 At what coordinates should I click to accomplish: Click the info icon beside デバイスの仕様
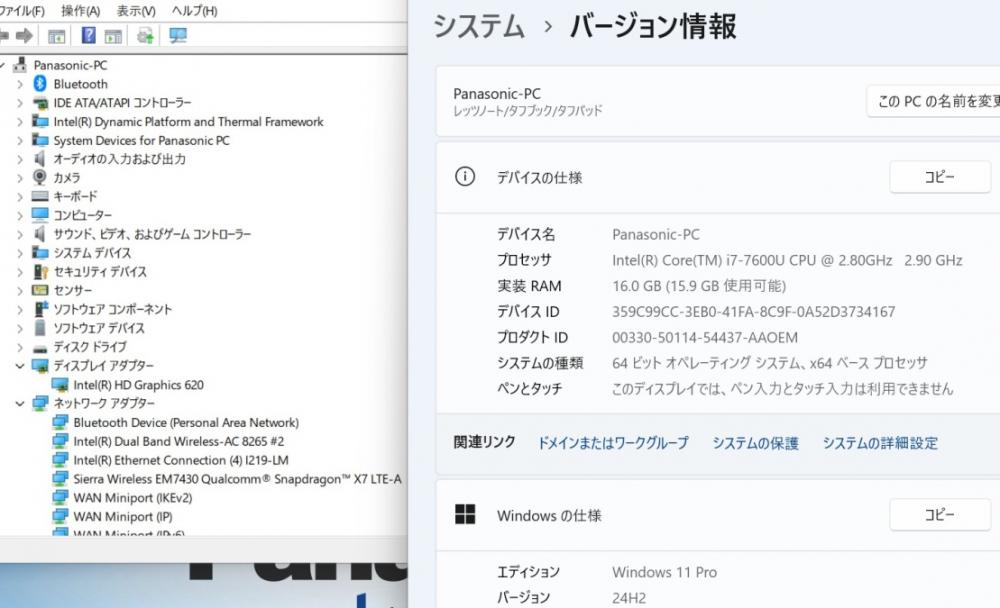click(465, 177)
